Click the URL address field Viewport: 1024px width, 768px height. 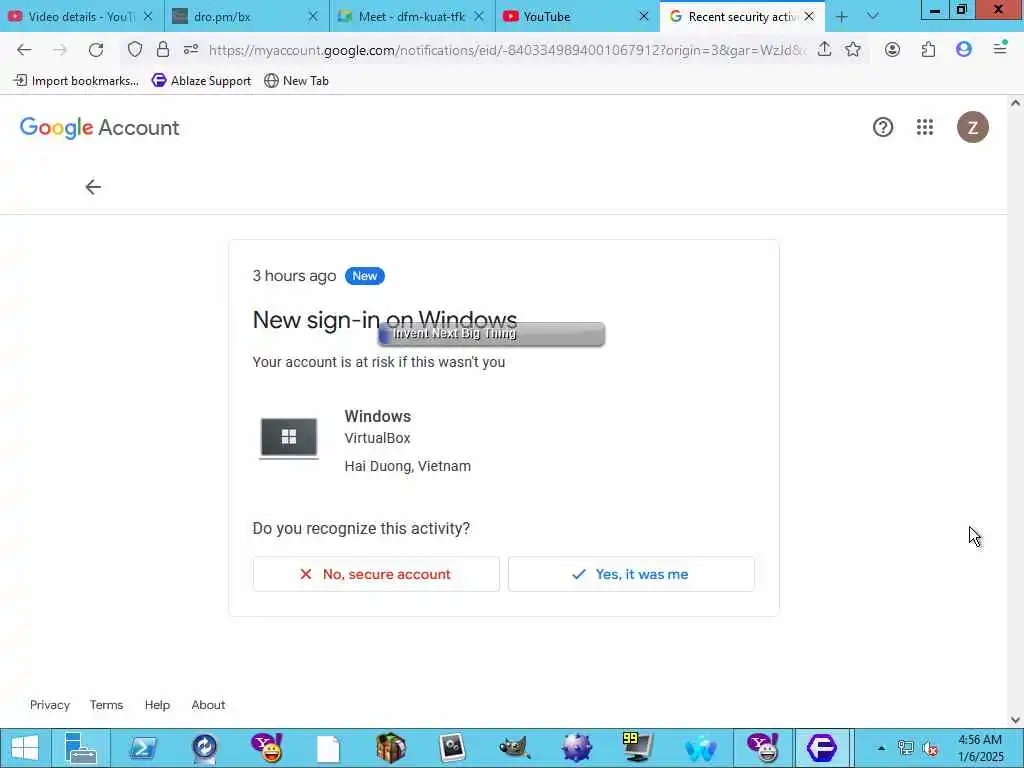(x=506, y=50)
